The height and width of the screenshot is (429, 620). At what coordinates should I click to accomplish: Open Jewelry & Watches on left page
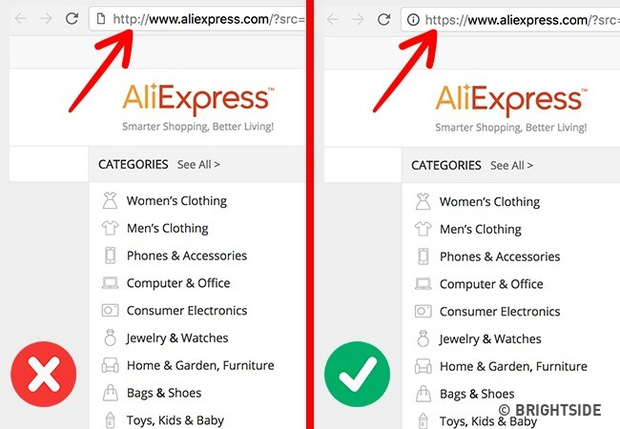pyautogui.click(x=177, y=338)
